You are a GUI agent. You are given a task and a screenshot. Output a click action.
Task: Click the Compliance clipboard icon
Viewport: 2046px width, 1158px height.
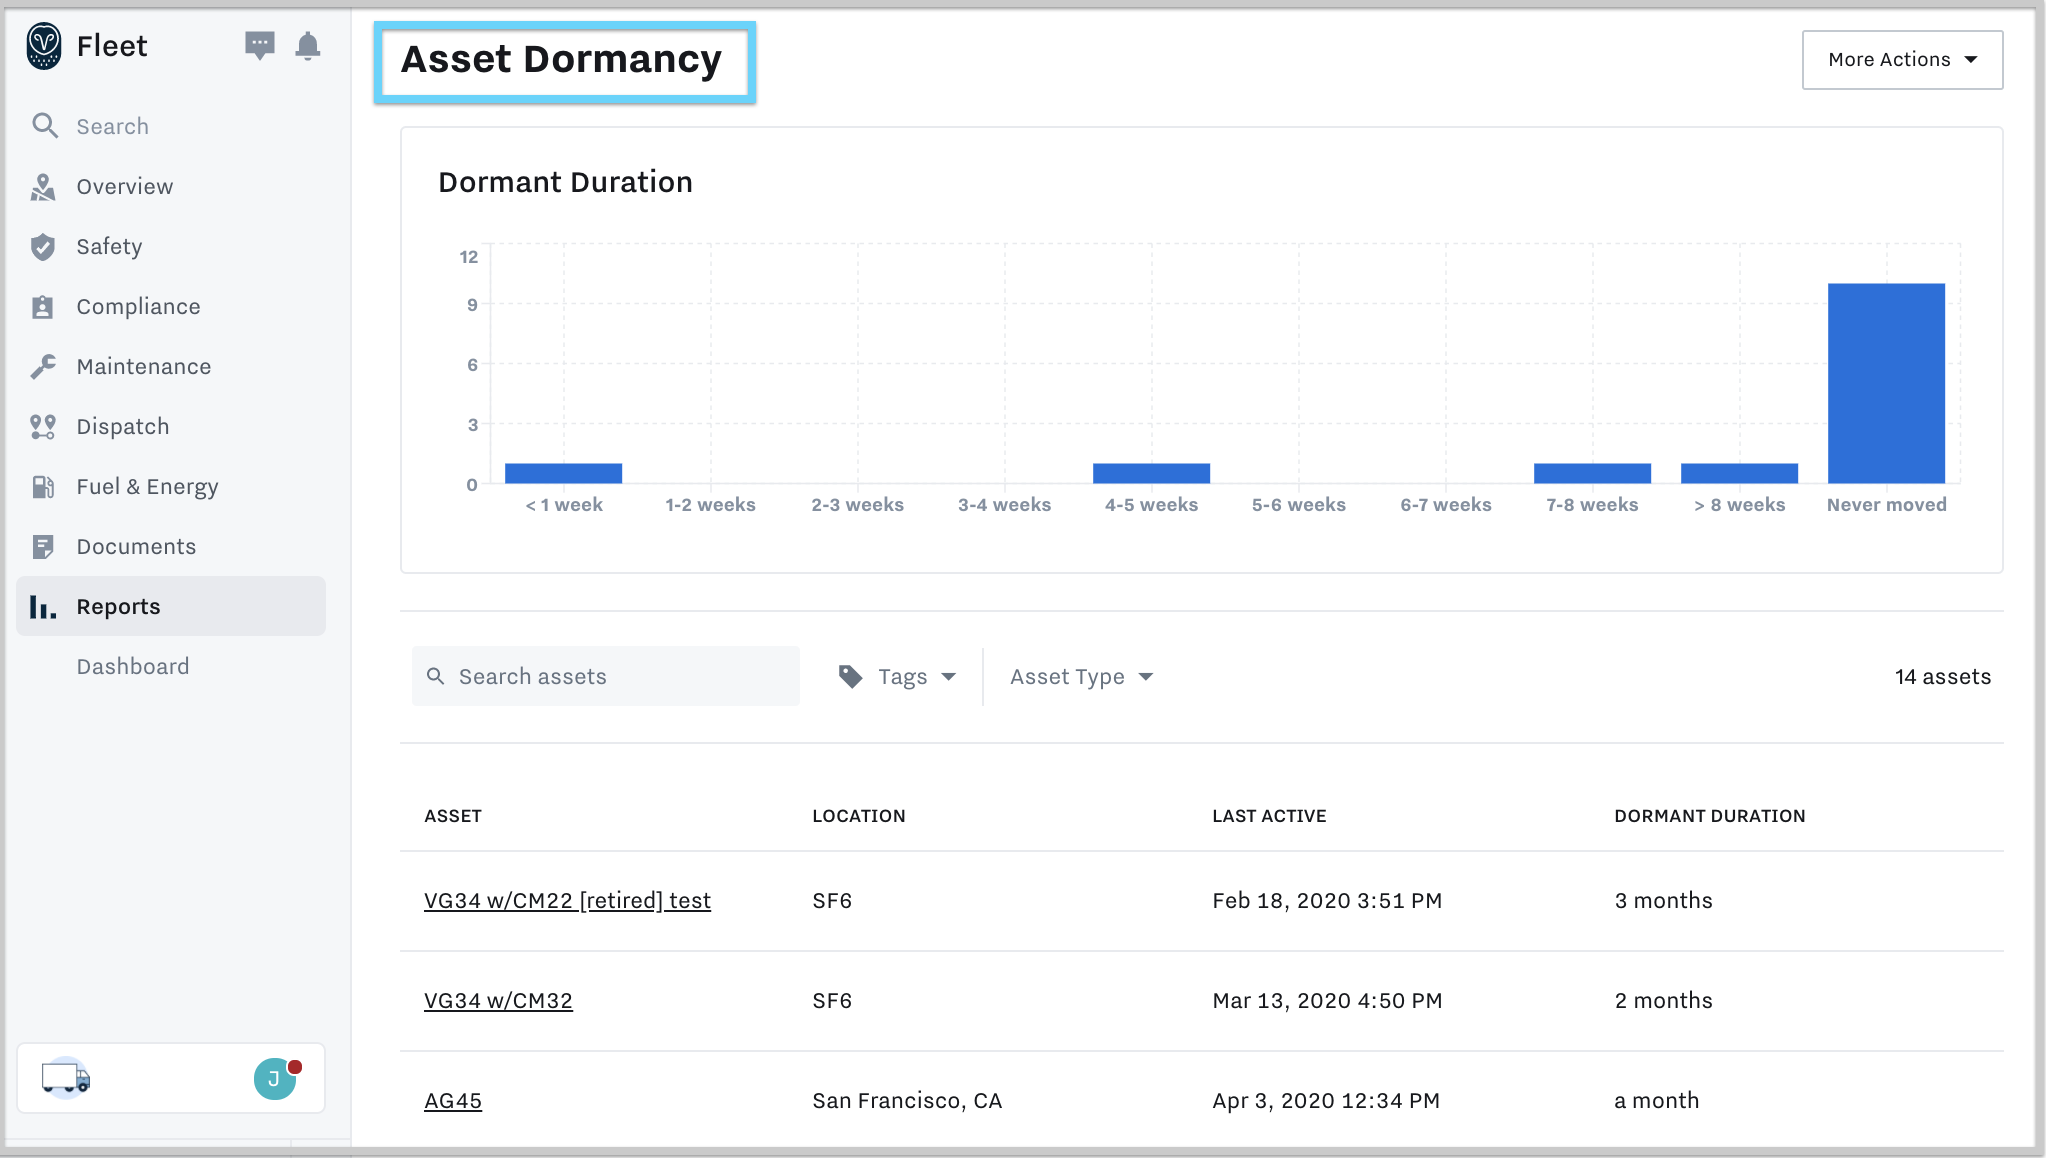(43, 307)
